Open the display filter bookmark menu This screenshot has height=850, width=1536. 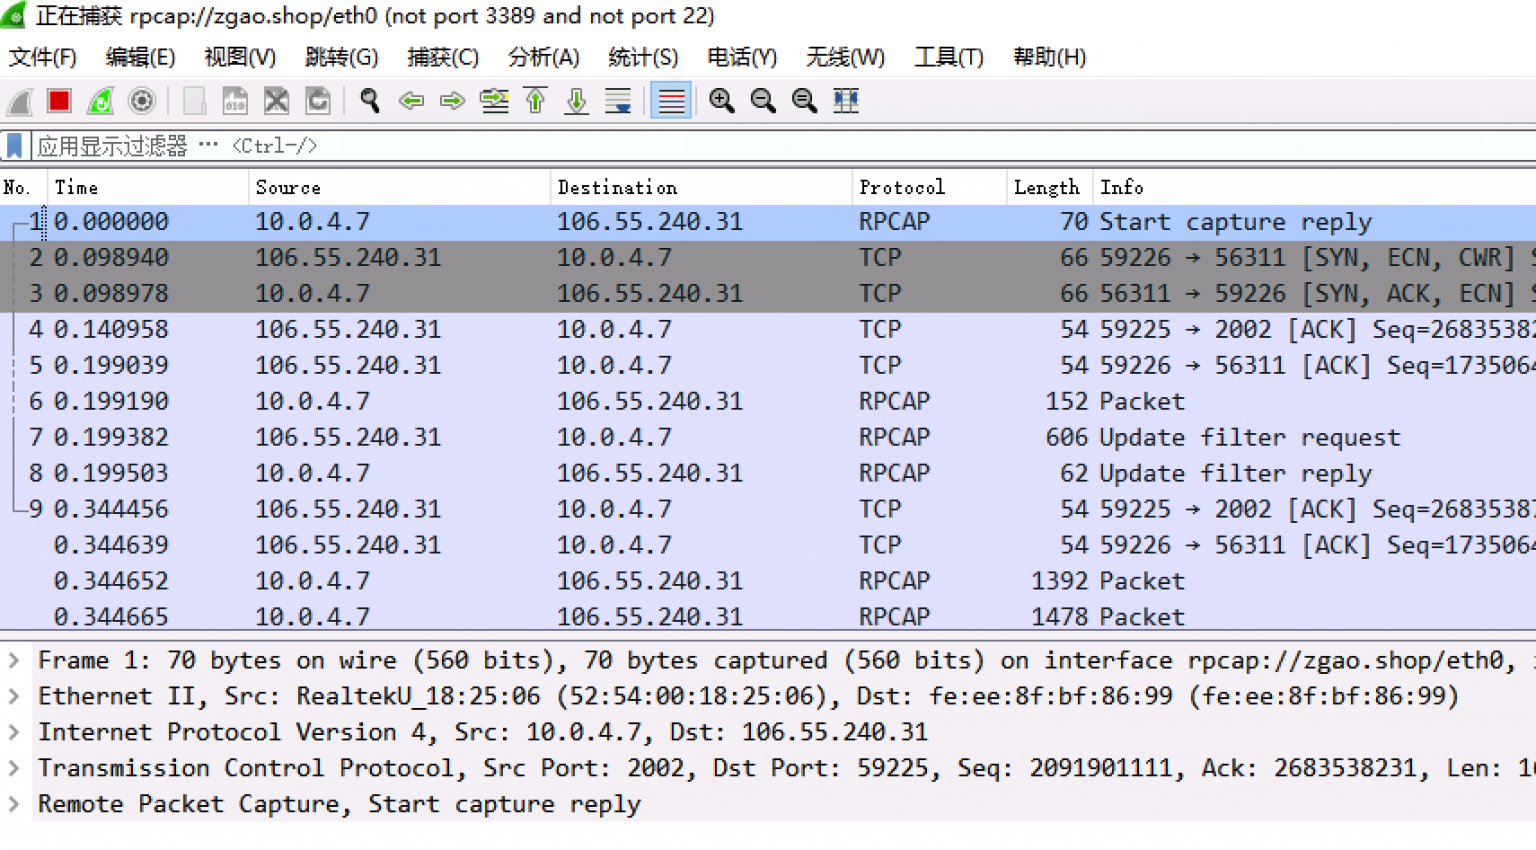point(15,146)
